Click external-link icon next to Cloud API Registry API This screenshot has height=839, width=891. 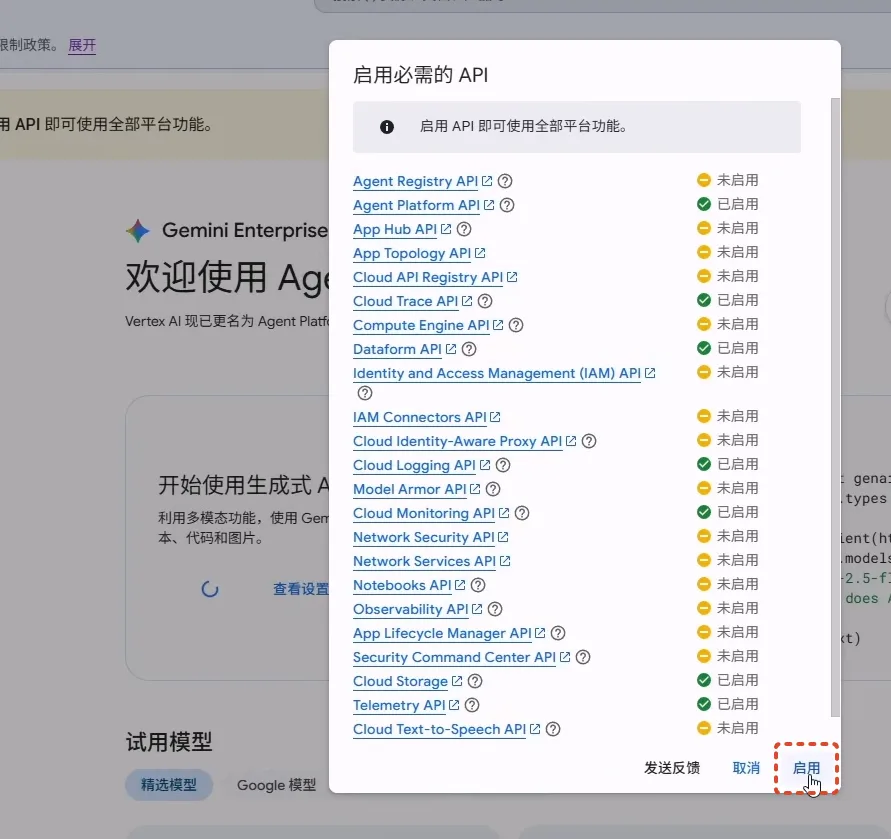[512, 277]
